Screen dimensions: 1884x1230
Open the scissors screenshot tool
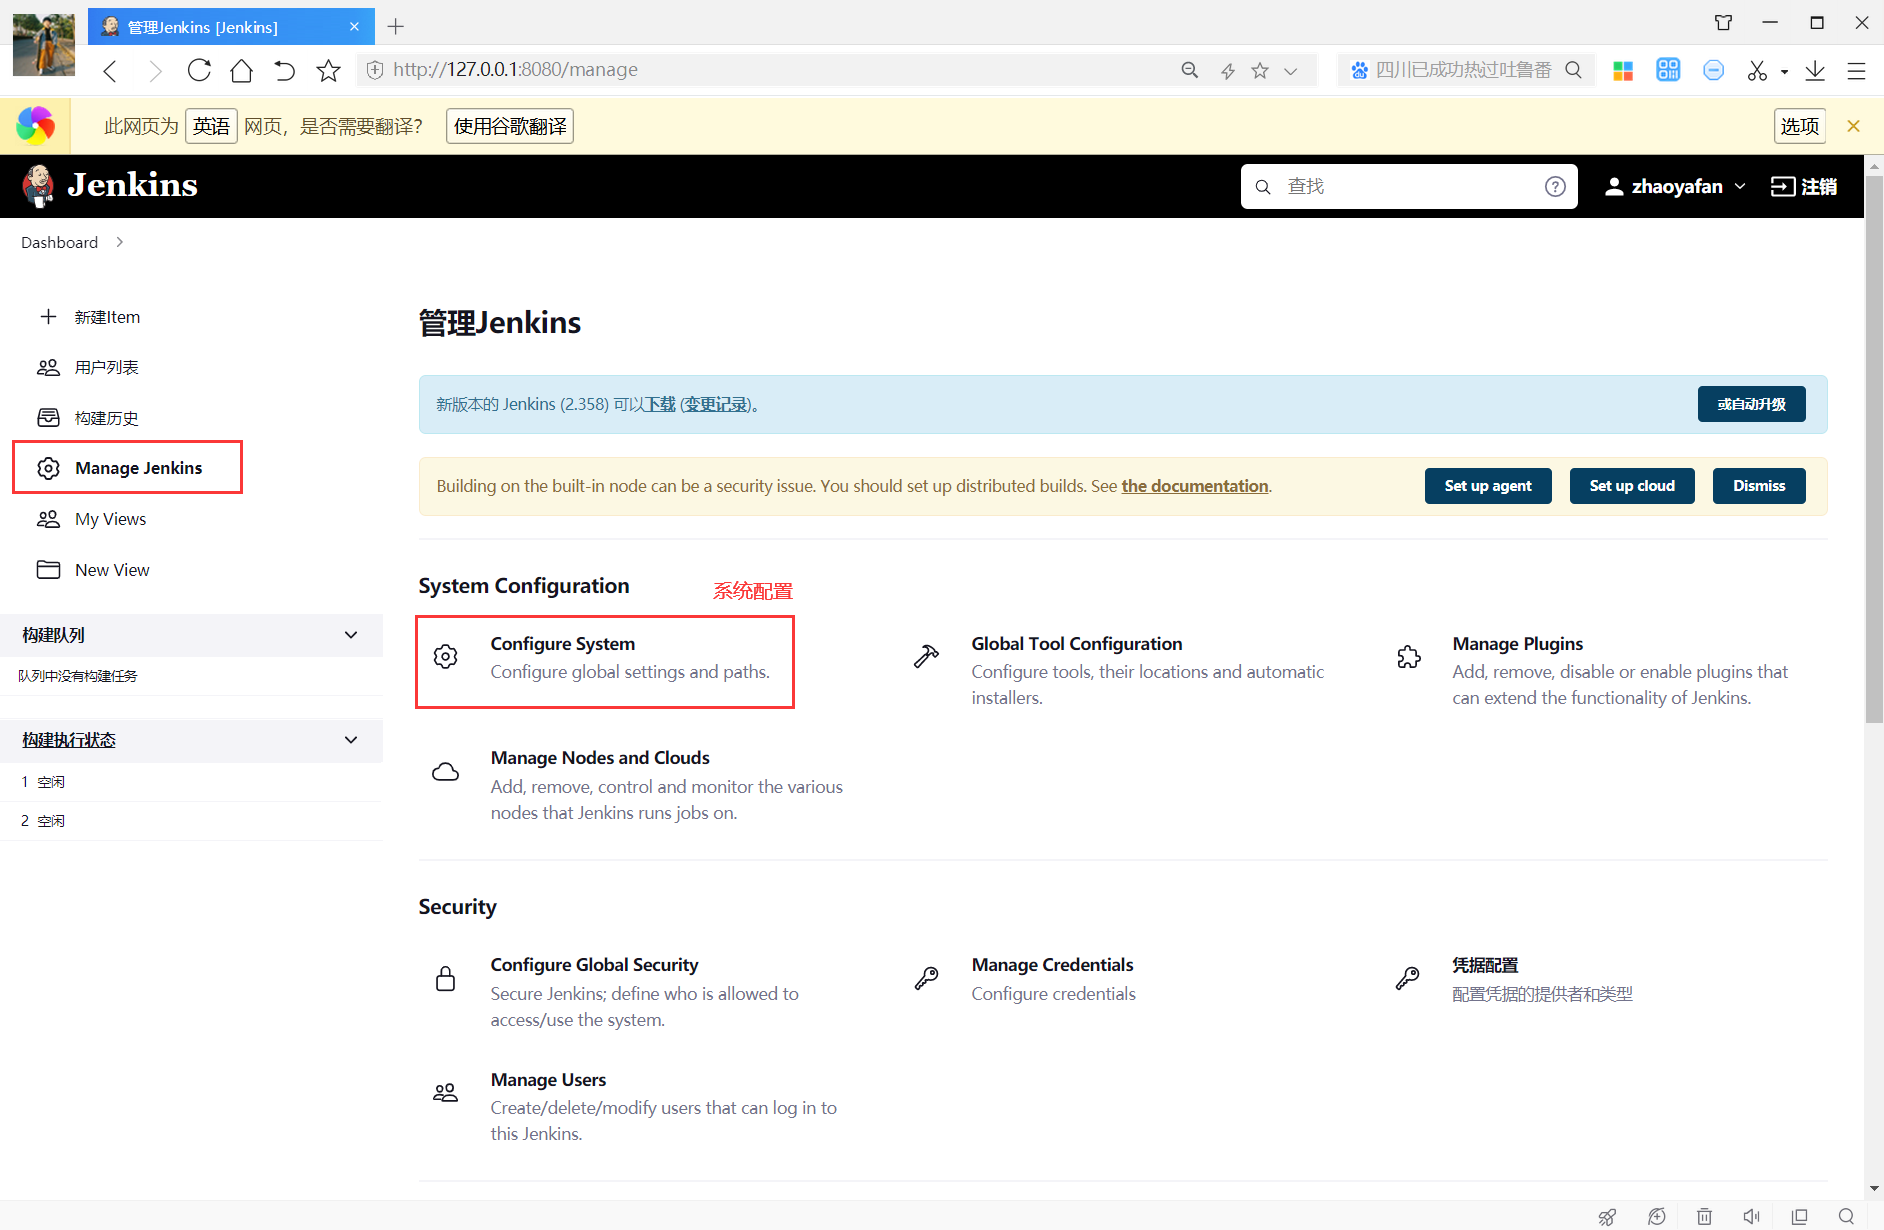click(1757, 70)
